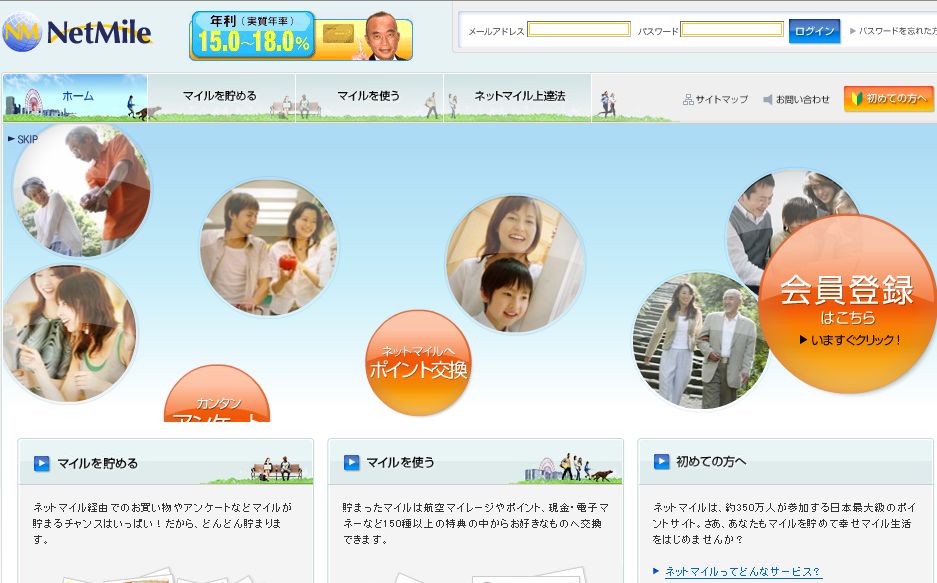The width and height of the screenshot is (937, 583).
Task: Click the arrow icon beside マイルを使う heading
Action: coord(351,462)
